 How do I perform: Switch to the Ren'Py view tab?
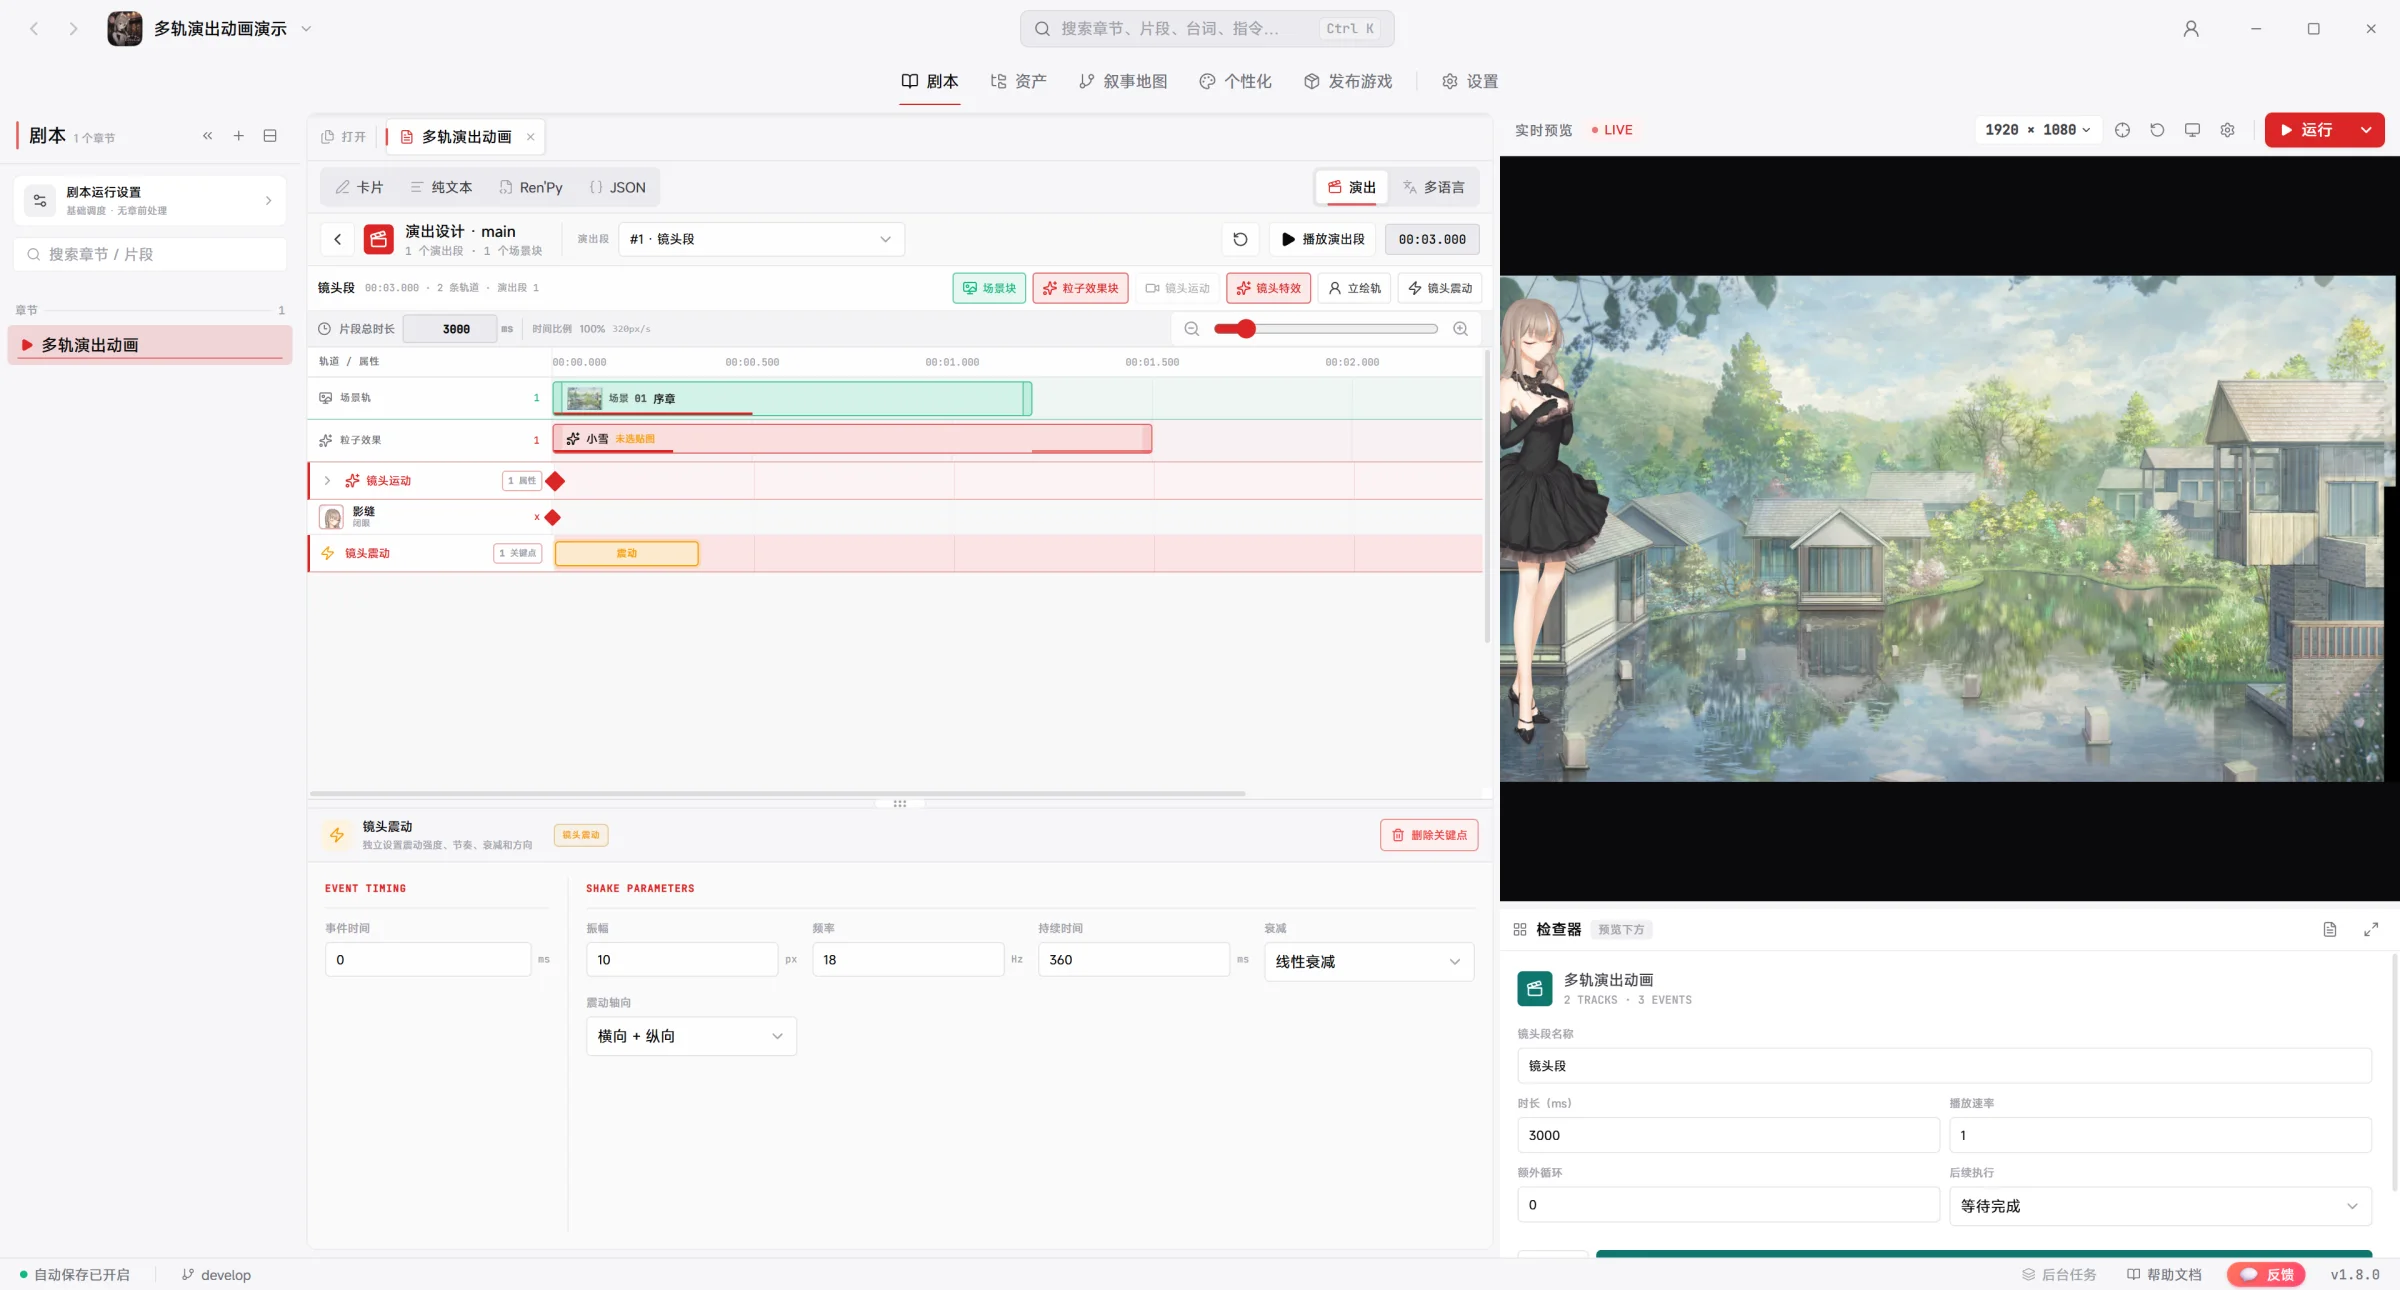tap(531, 187)
